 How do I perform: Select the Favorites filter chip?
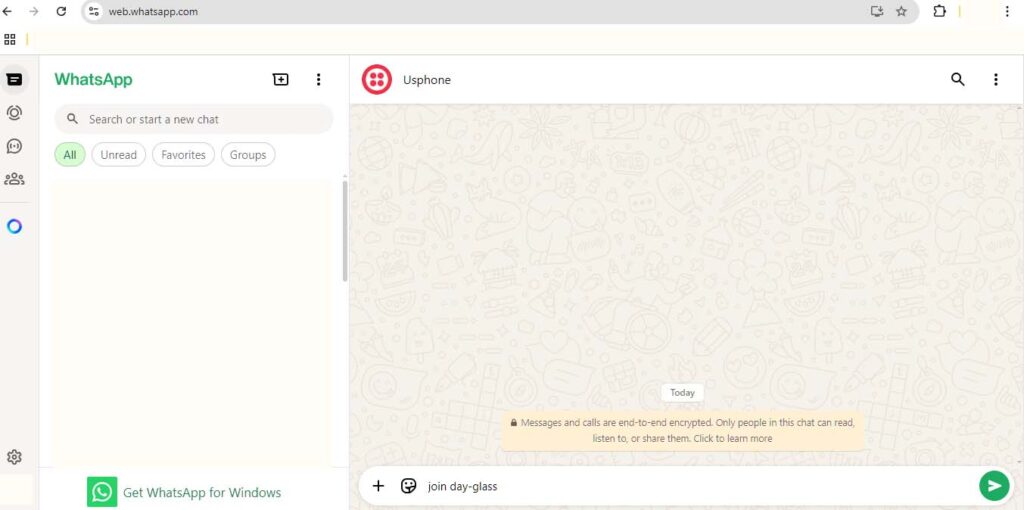(x=184, y=155)
